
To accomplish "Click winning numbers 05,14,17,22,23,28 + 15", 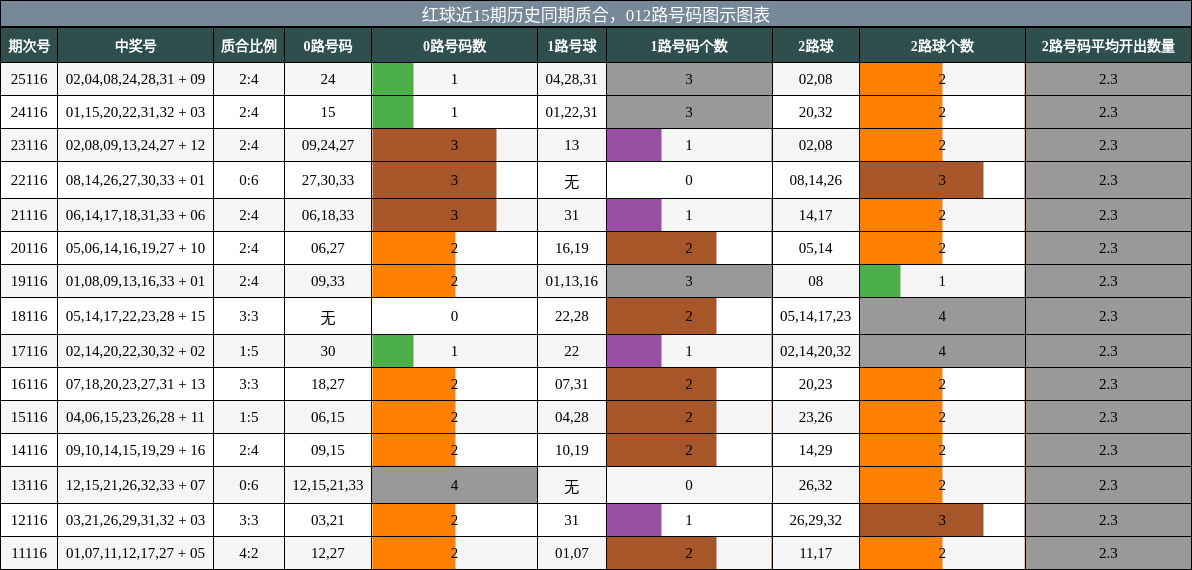I will (135, 316).
